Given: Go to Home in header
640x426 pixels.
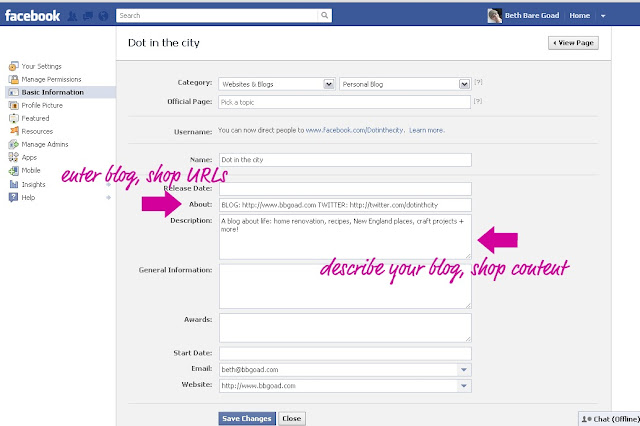Looking at the screenshot, I should click(x=580, y=16).
